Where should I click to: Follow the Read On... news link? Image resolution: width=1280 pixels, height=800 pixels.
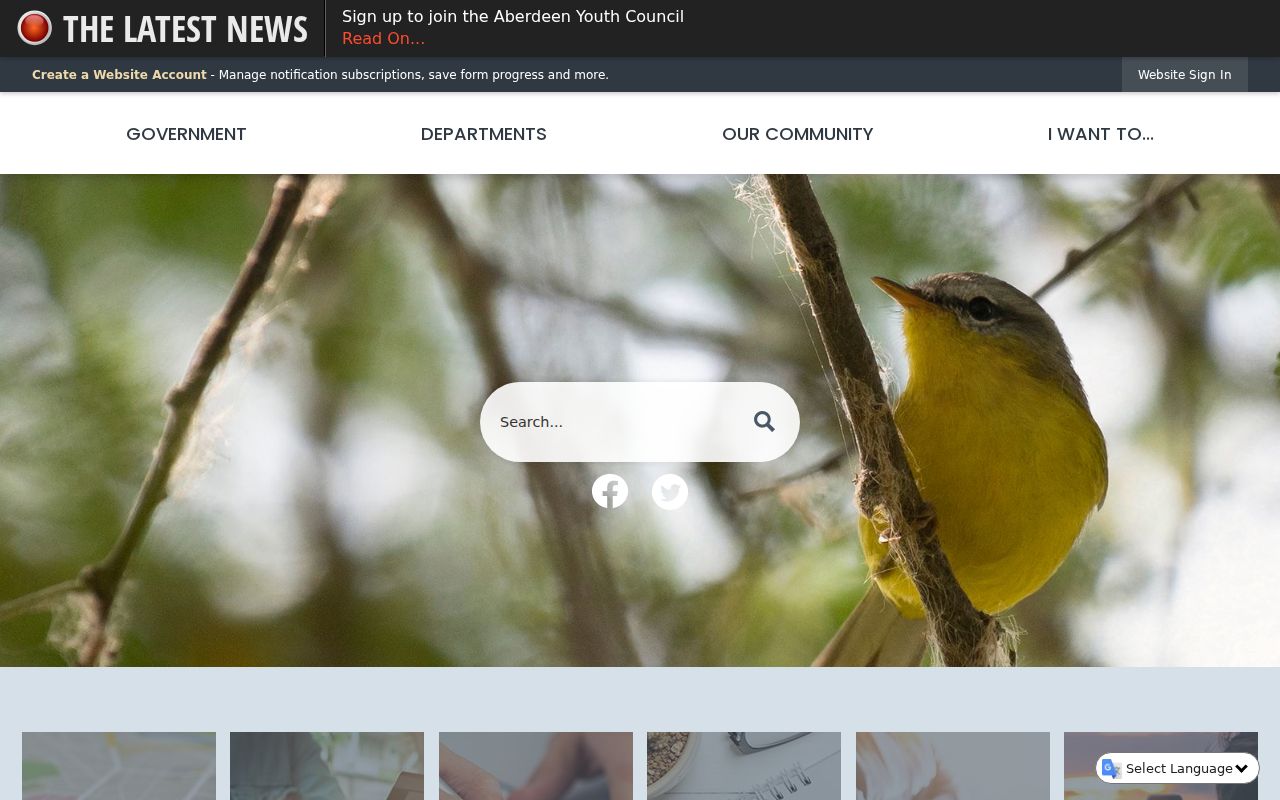tap(383, 39)
